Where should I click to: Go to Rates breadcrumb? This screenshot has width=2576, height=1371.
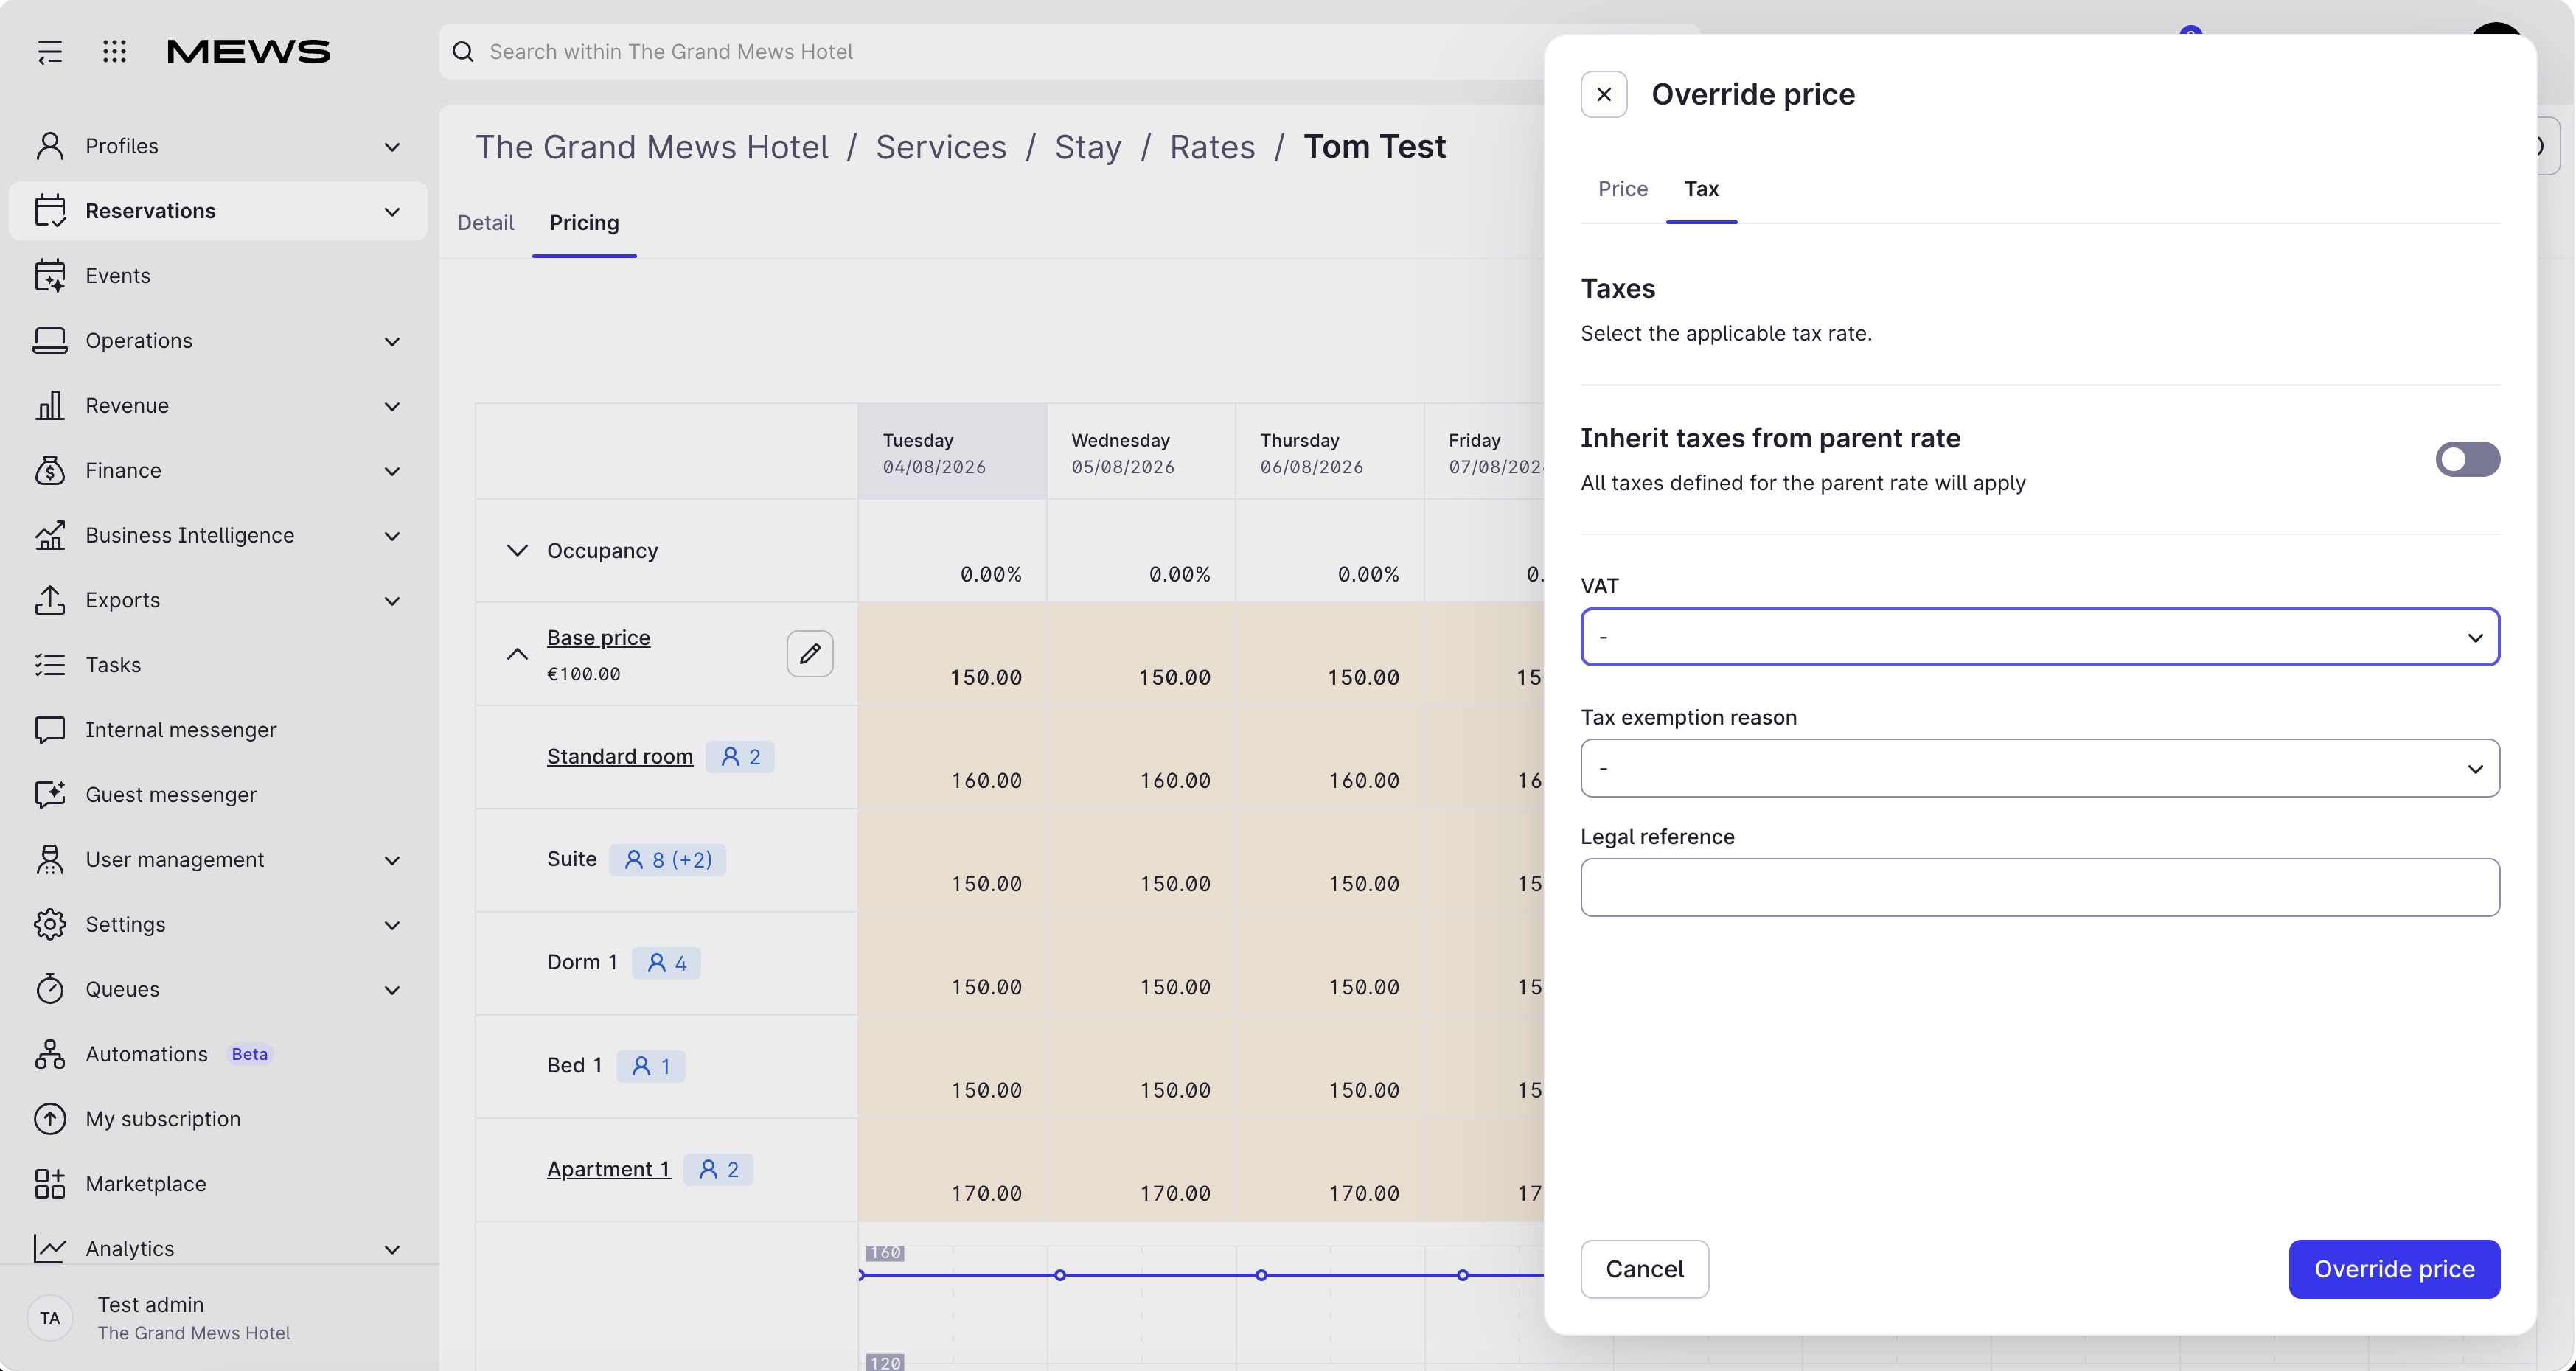1212,147
